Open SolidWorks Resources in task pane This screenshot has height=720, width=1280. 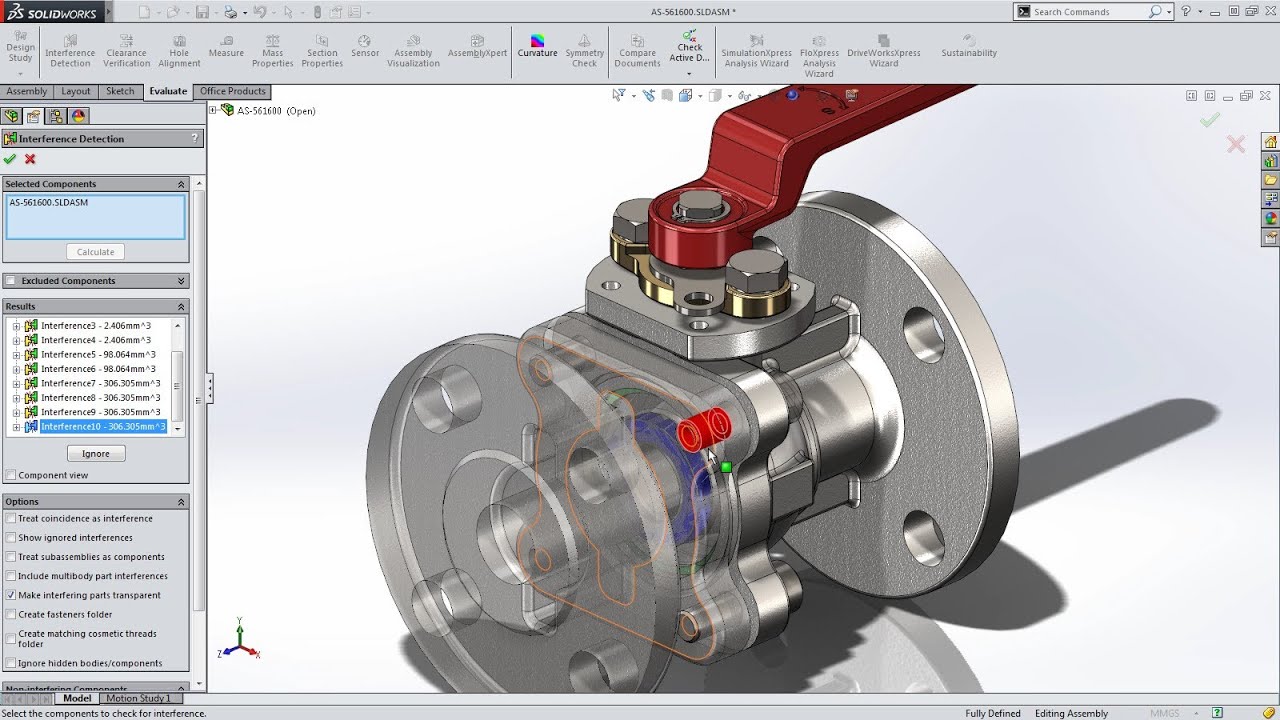[x=1271, y=142]
